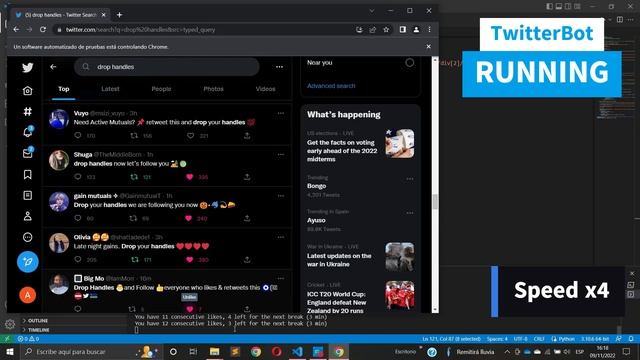This screenshot has width=640, height=360.
Task: Open more options on Shuga's tweet
Action: tap(281, 154)
